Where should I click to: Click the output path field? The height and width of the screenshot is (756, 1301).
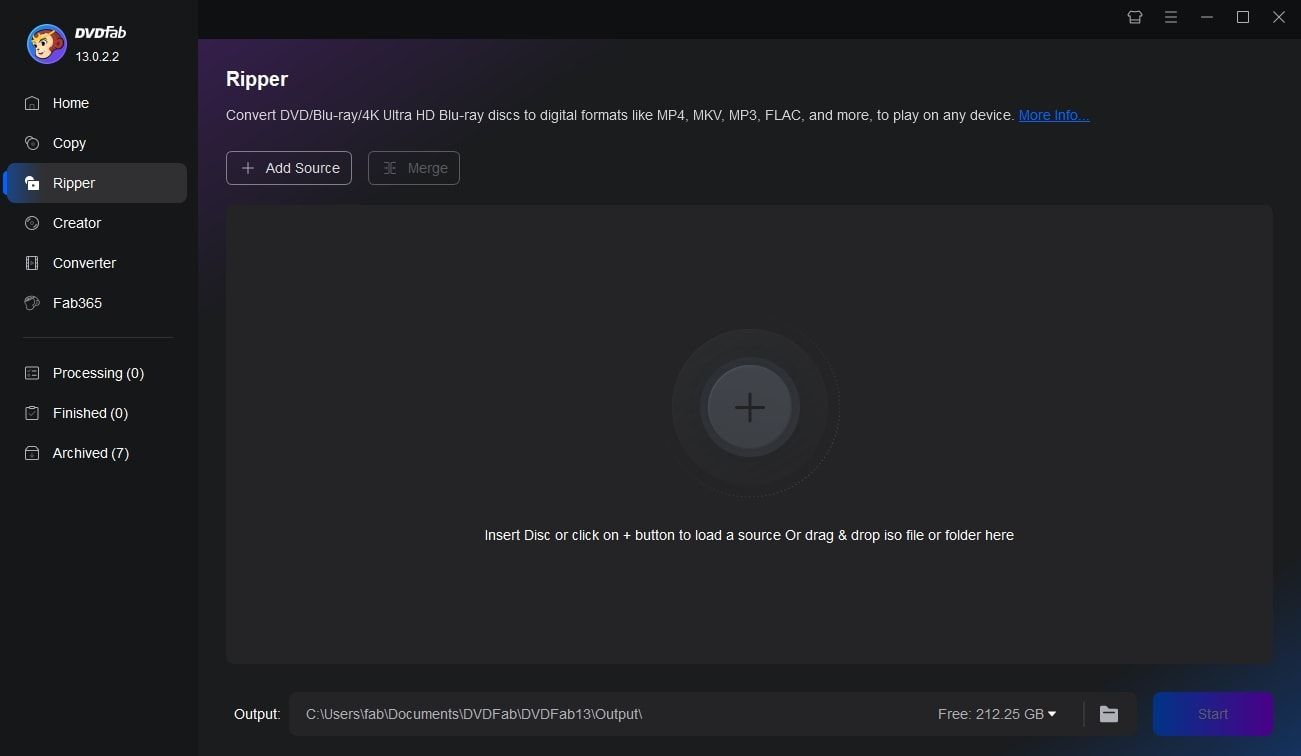[x=610, y=714]
